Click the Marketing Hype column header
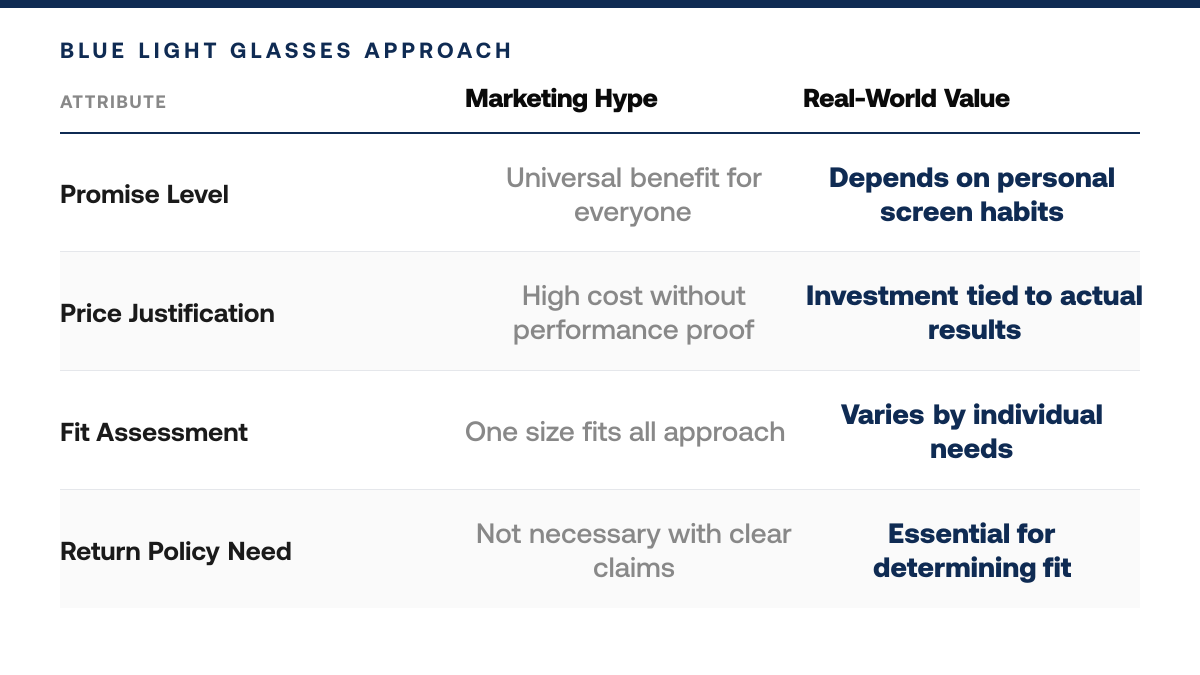Image resolution: width=1200 pixels, height=675 pixels. tap(561, 99)
